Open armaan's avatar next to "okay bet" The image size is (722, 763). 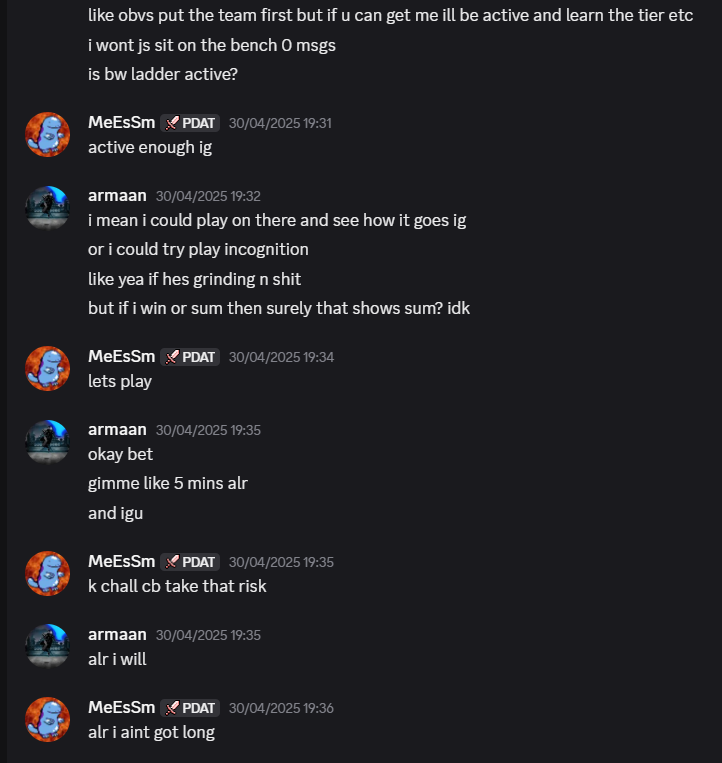[46, 441]
